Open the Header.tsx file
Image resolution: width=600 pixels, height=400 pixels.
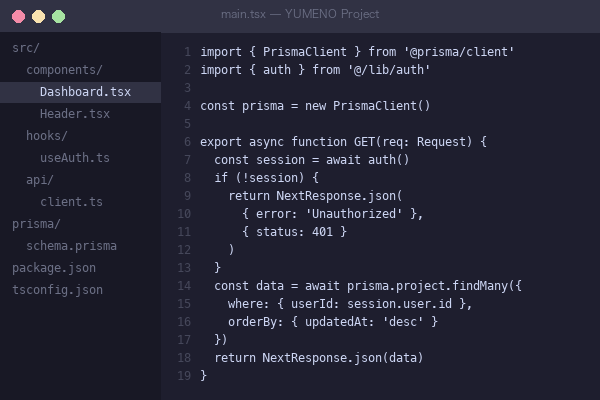(74, 114)
